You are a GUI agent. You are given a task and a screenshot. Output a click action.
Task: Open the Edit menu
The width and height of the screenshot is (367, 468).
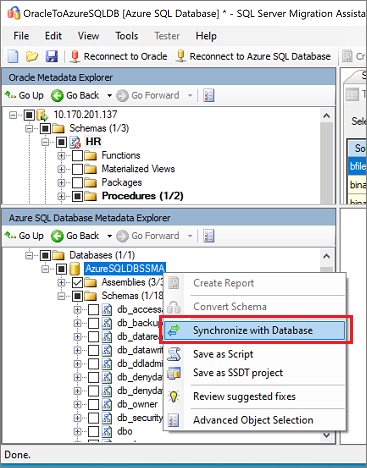click(x=53, y=36)
